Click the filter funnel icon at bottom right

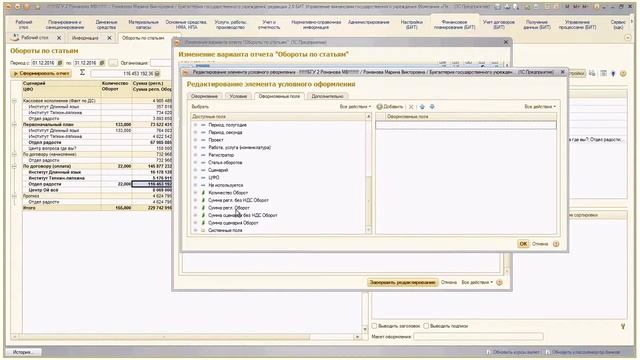coord(623,326)
